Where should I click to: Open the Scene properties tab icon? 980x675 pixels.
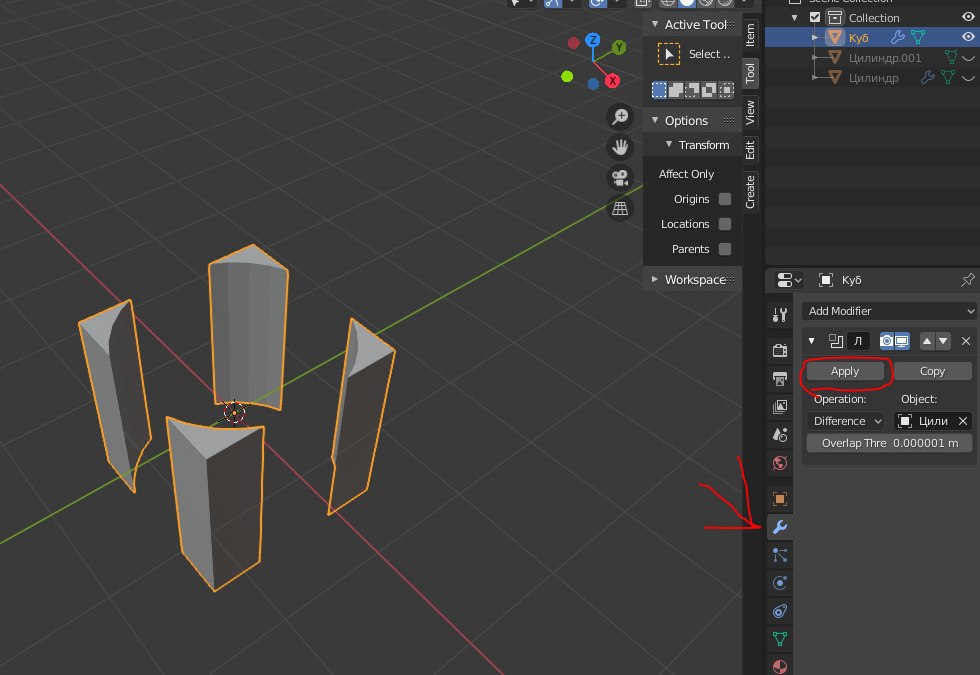[779, 435]
